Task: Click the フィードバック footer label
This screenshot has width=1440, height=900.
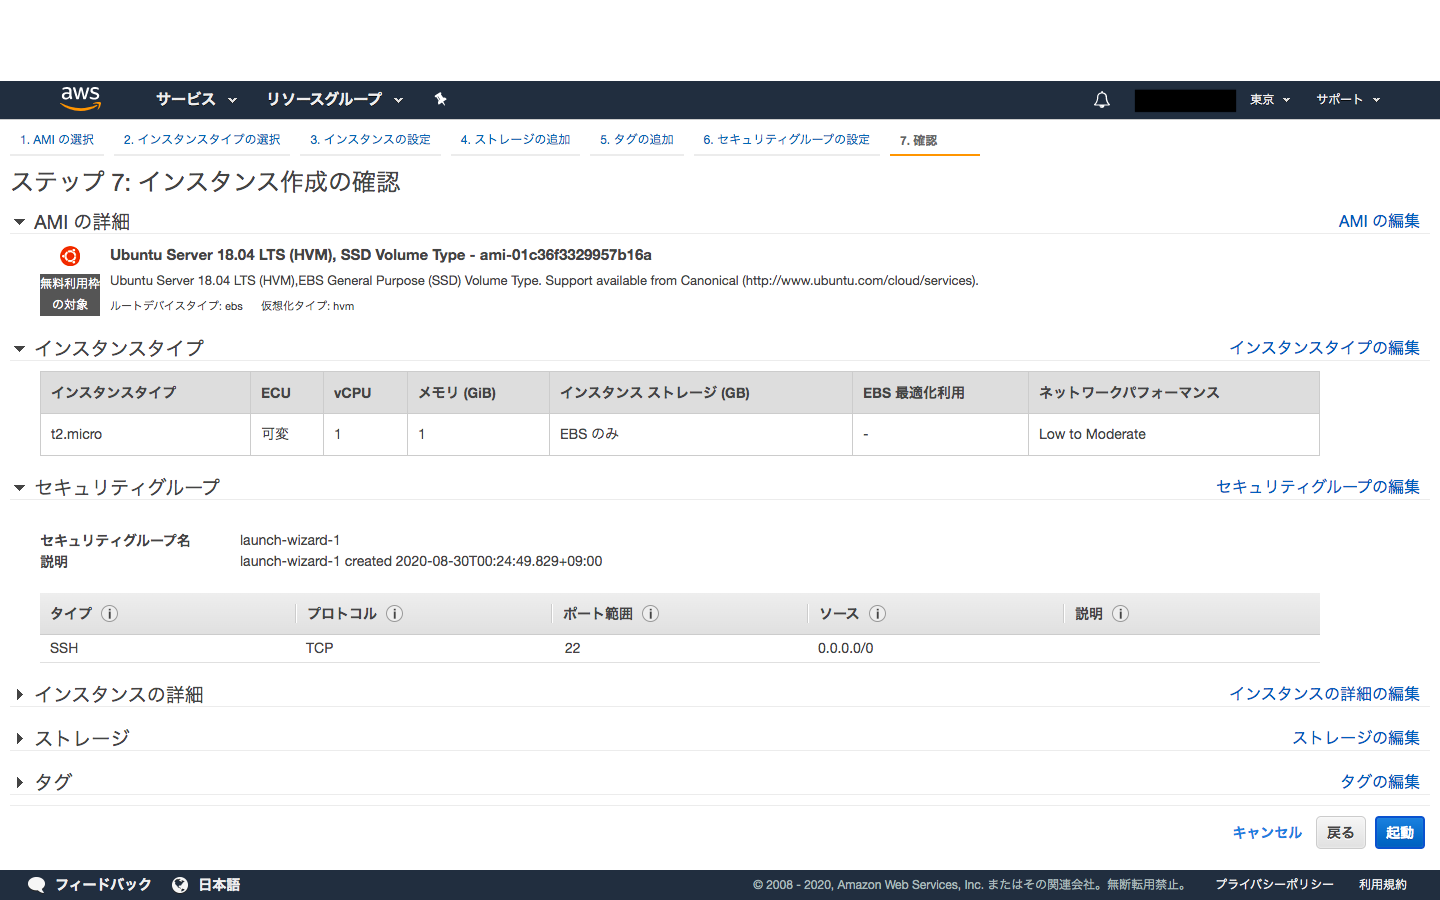Action: tap(103, 885)
